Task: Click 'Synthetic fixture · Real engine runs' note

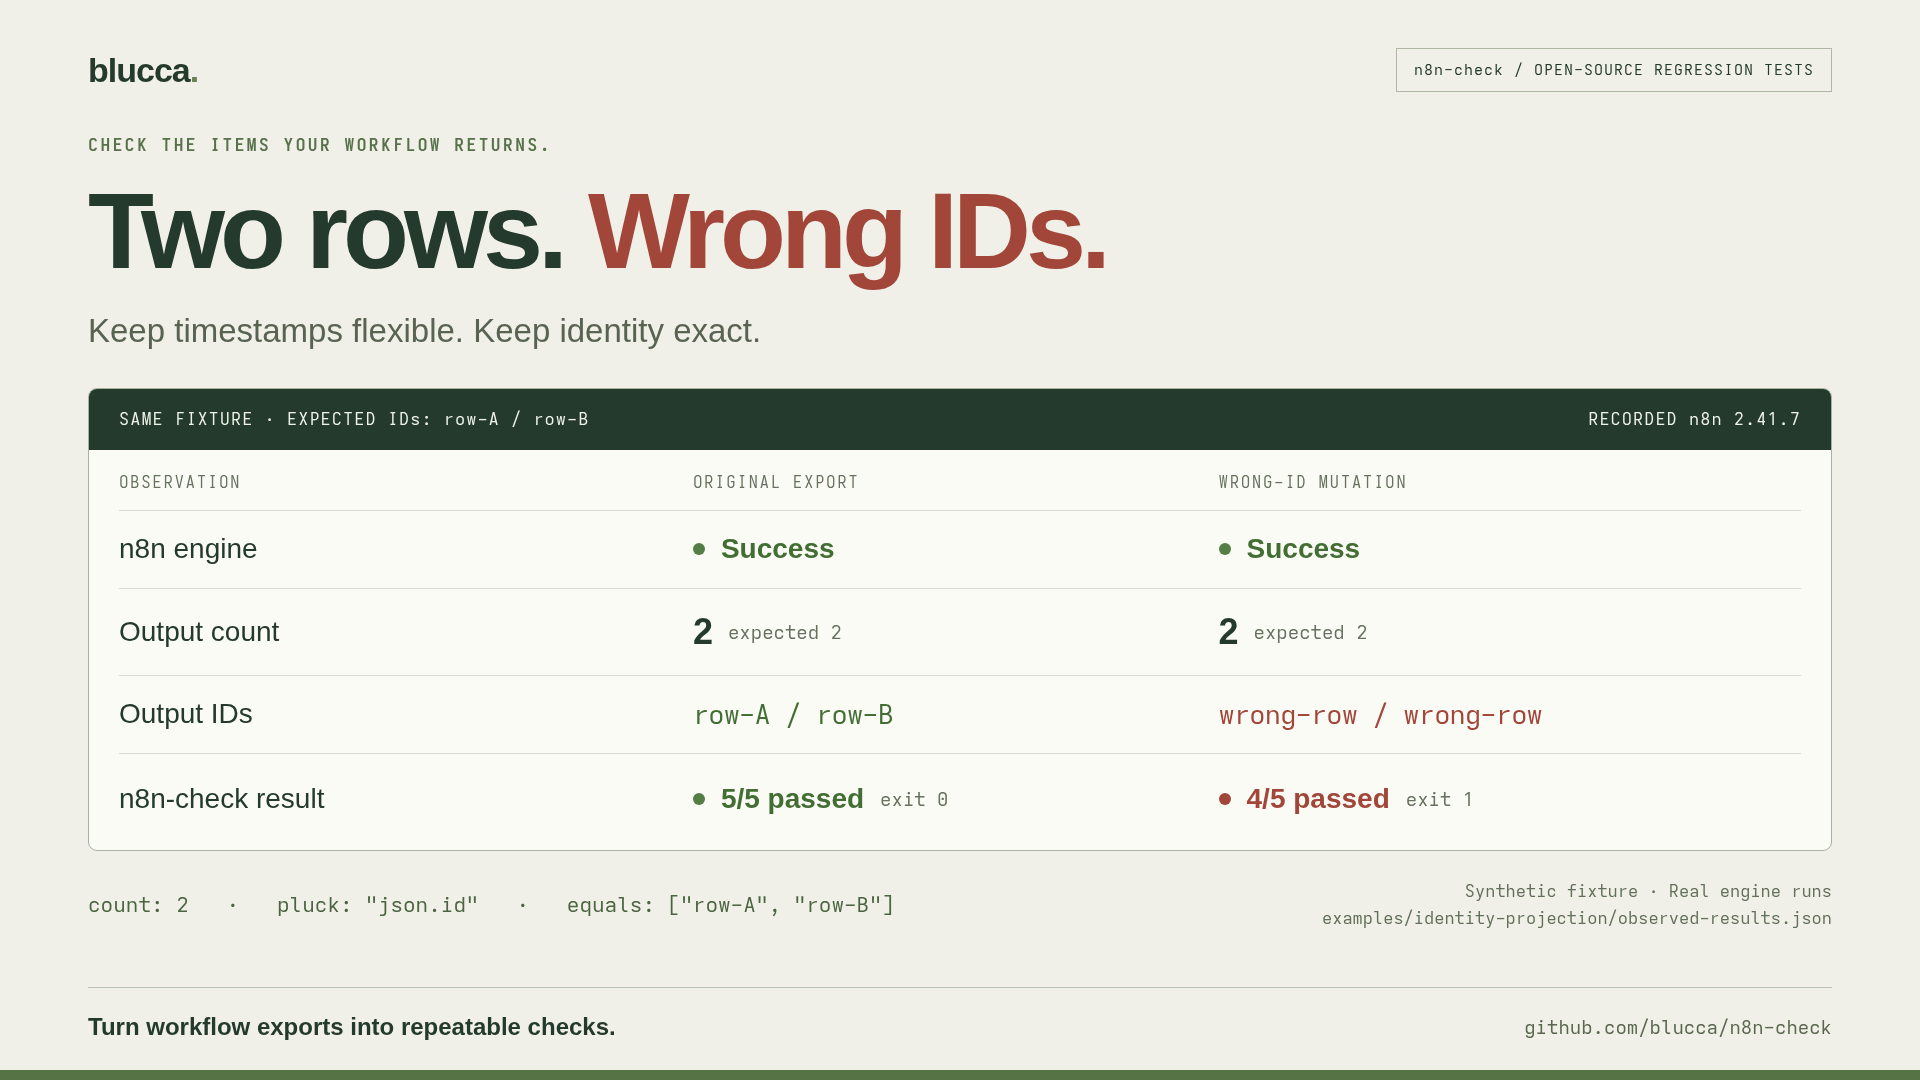Action: [1648, 891]
